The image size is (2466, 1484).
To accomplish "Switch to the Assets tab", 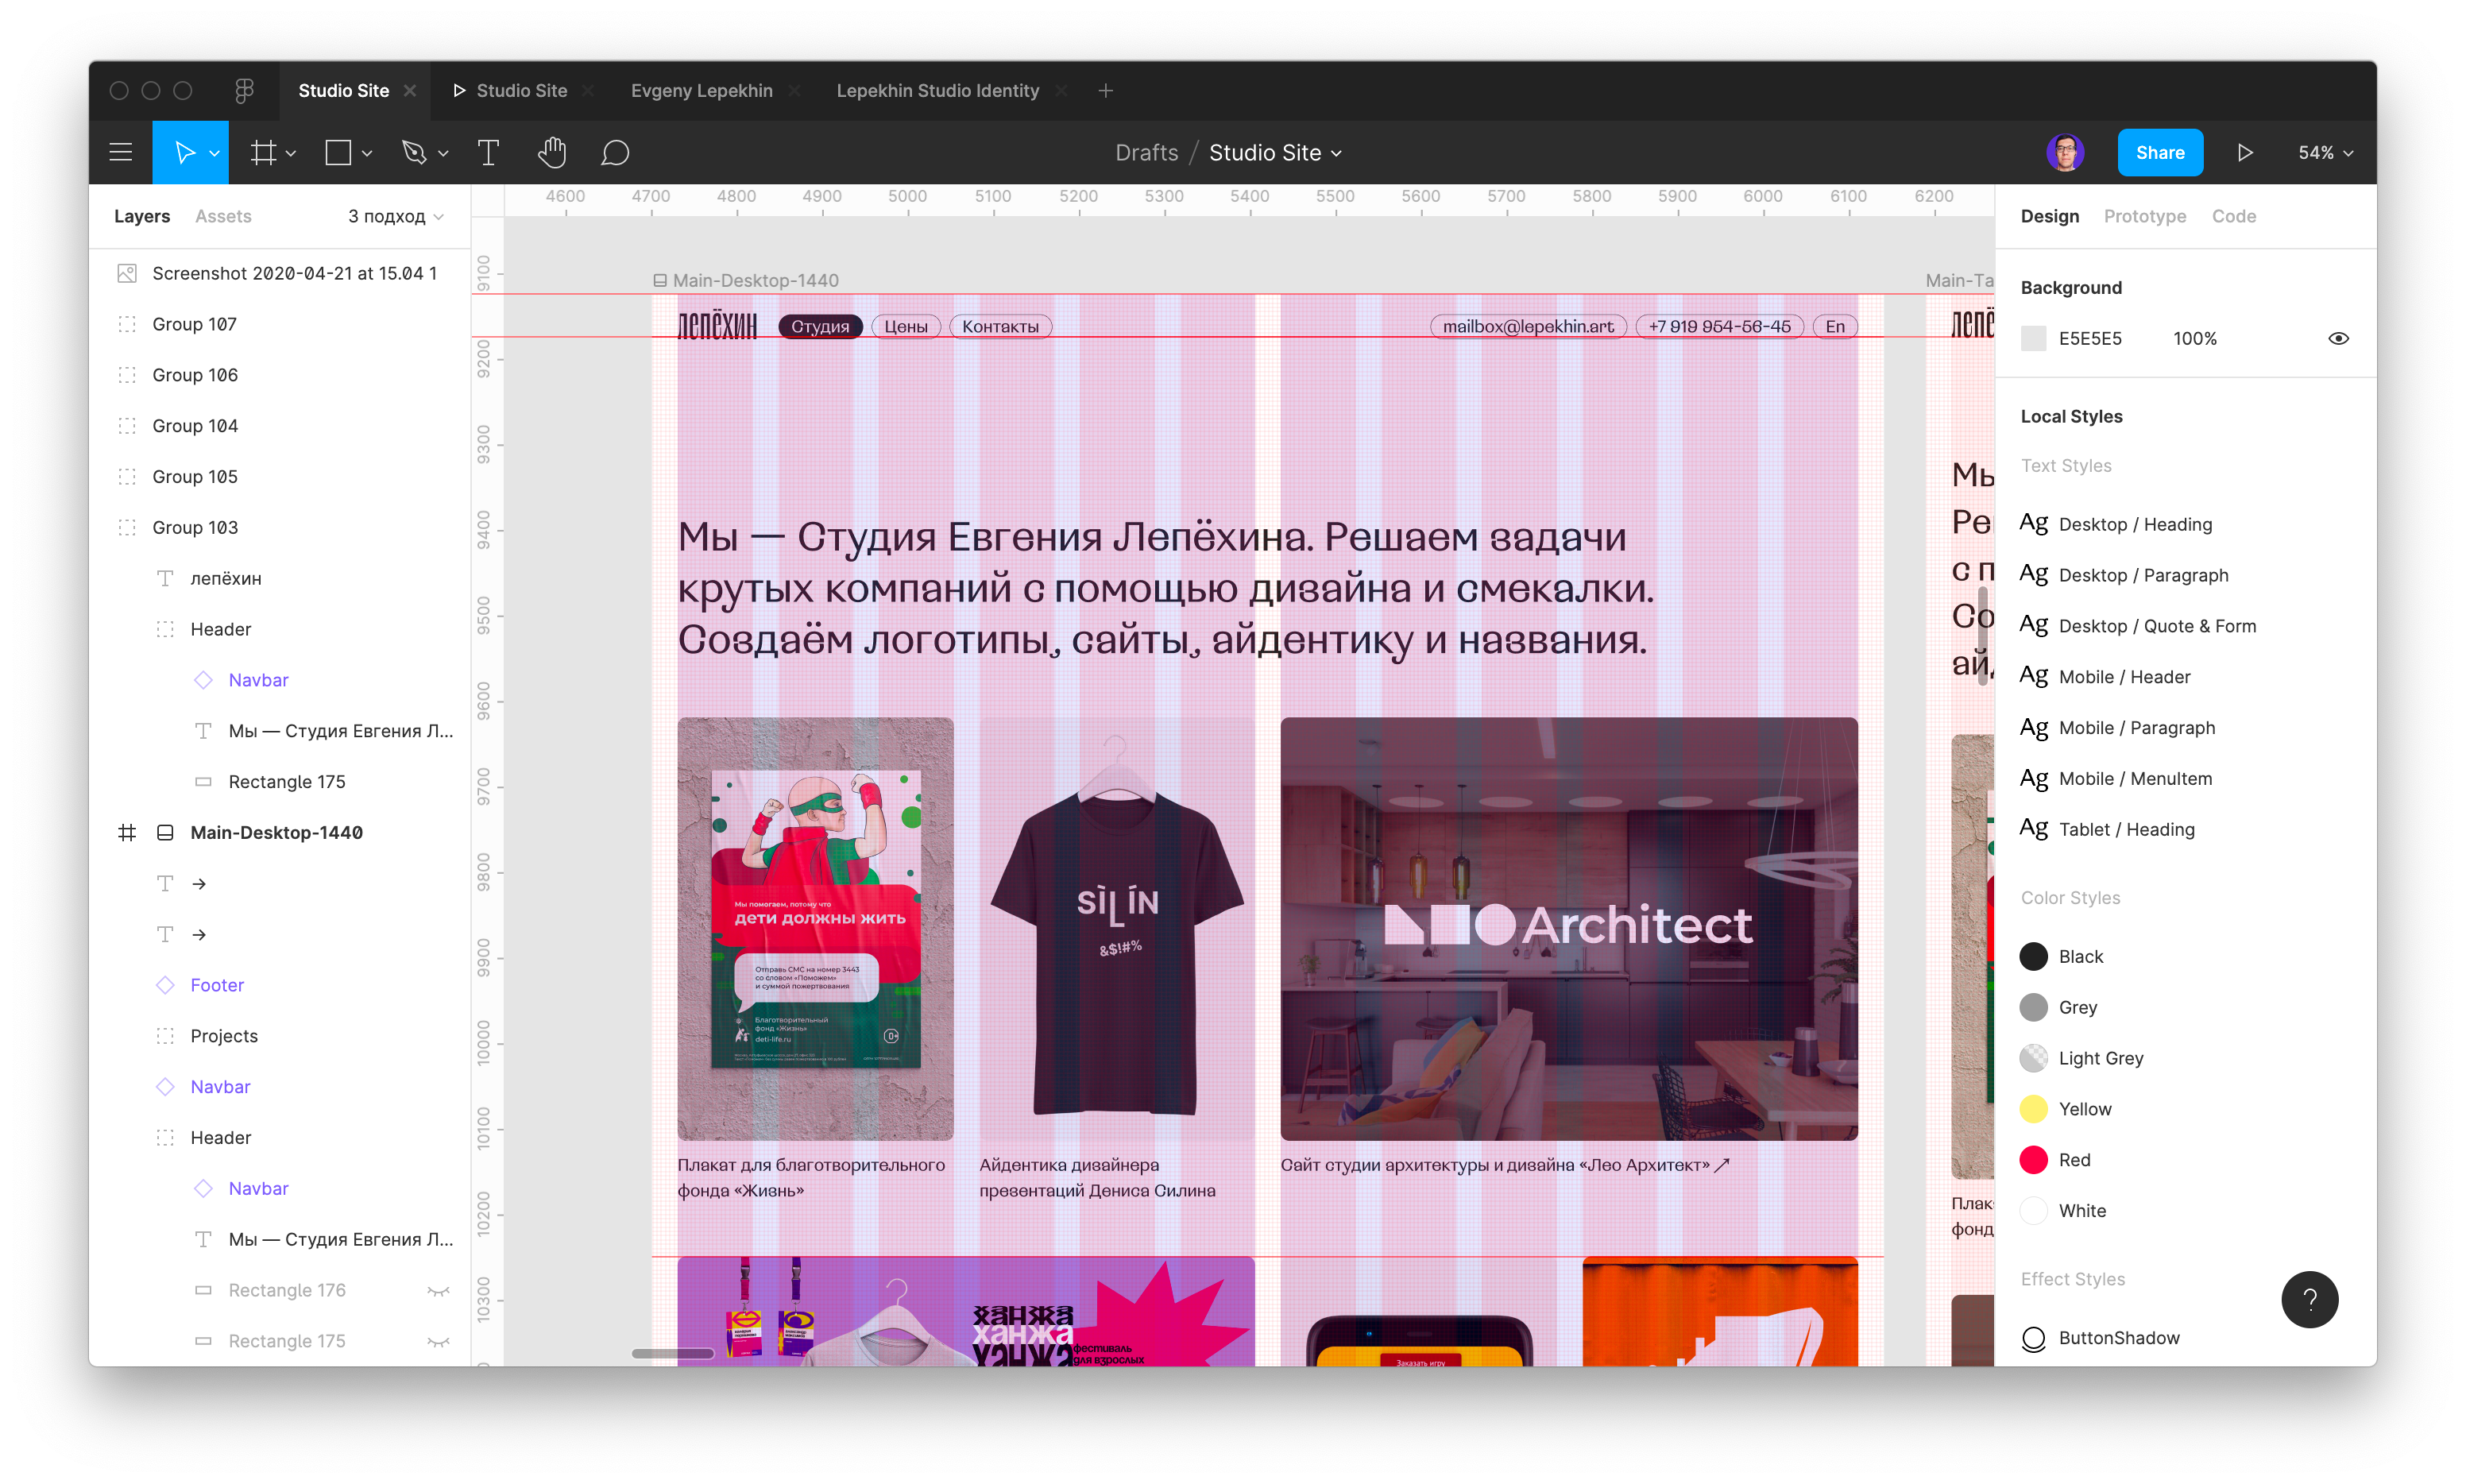I will (x=223, y=216).
